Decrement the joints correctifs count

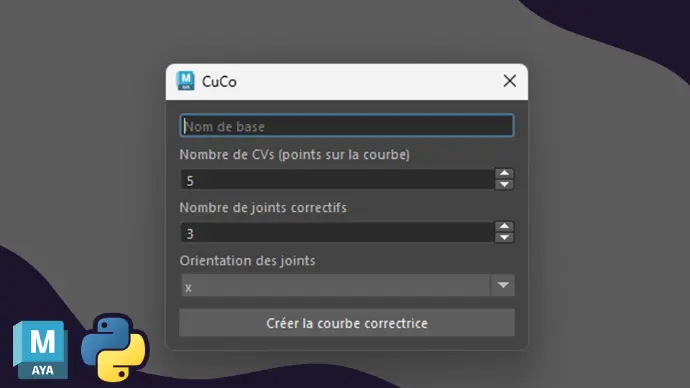tap(504, 237)
